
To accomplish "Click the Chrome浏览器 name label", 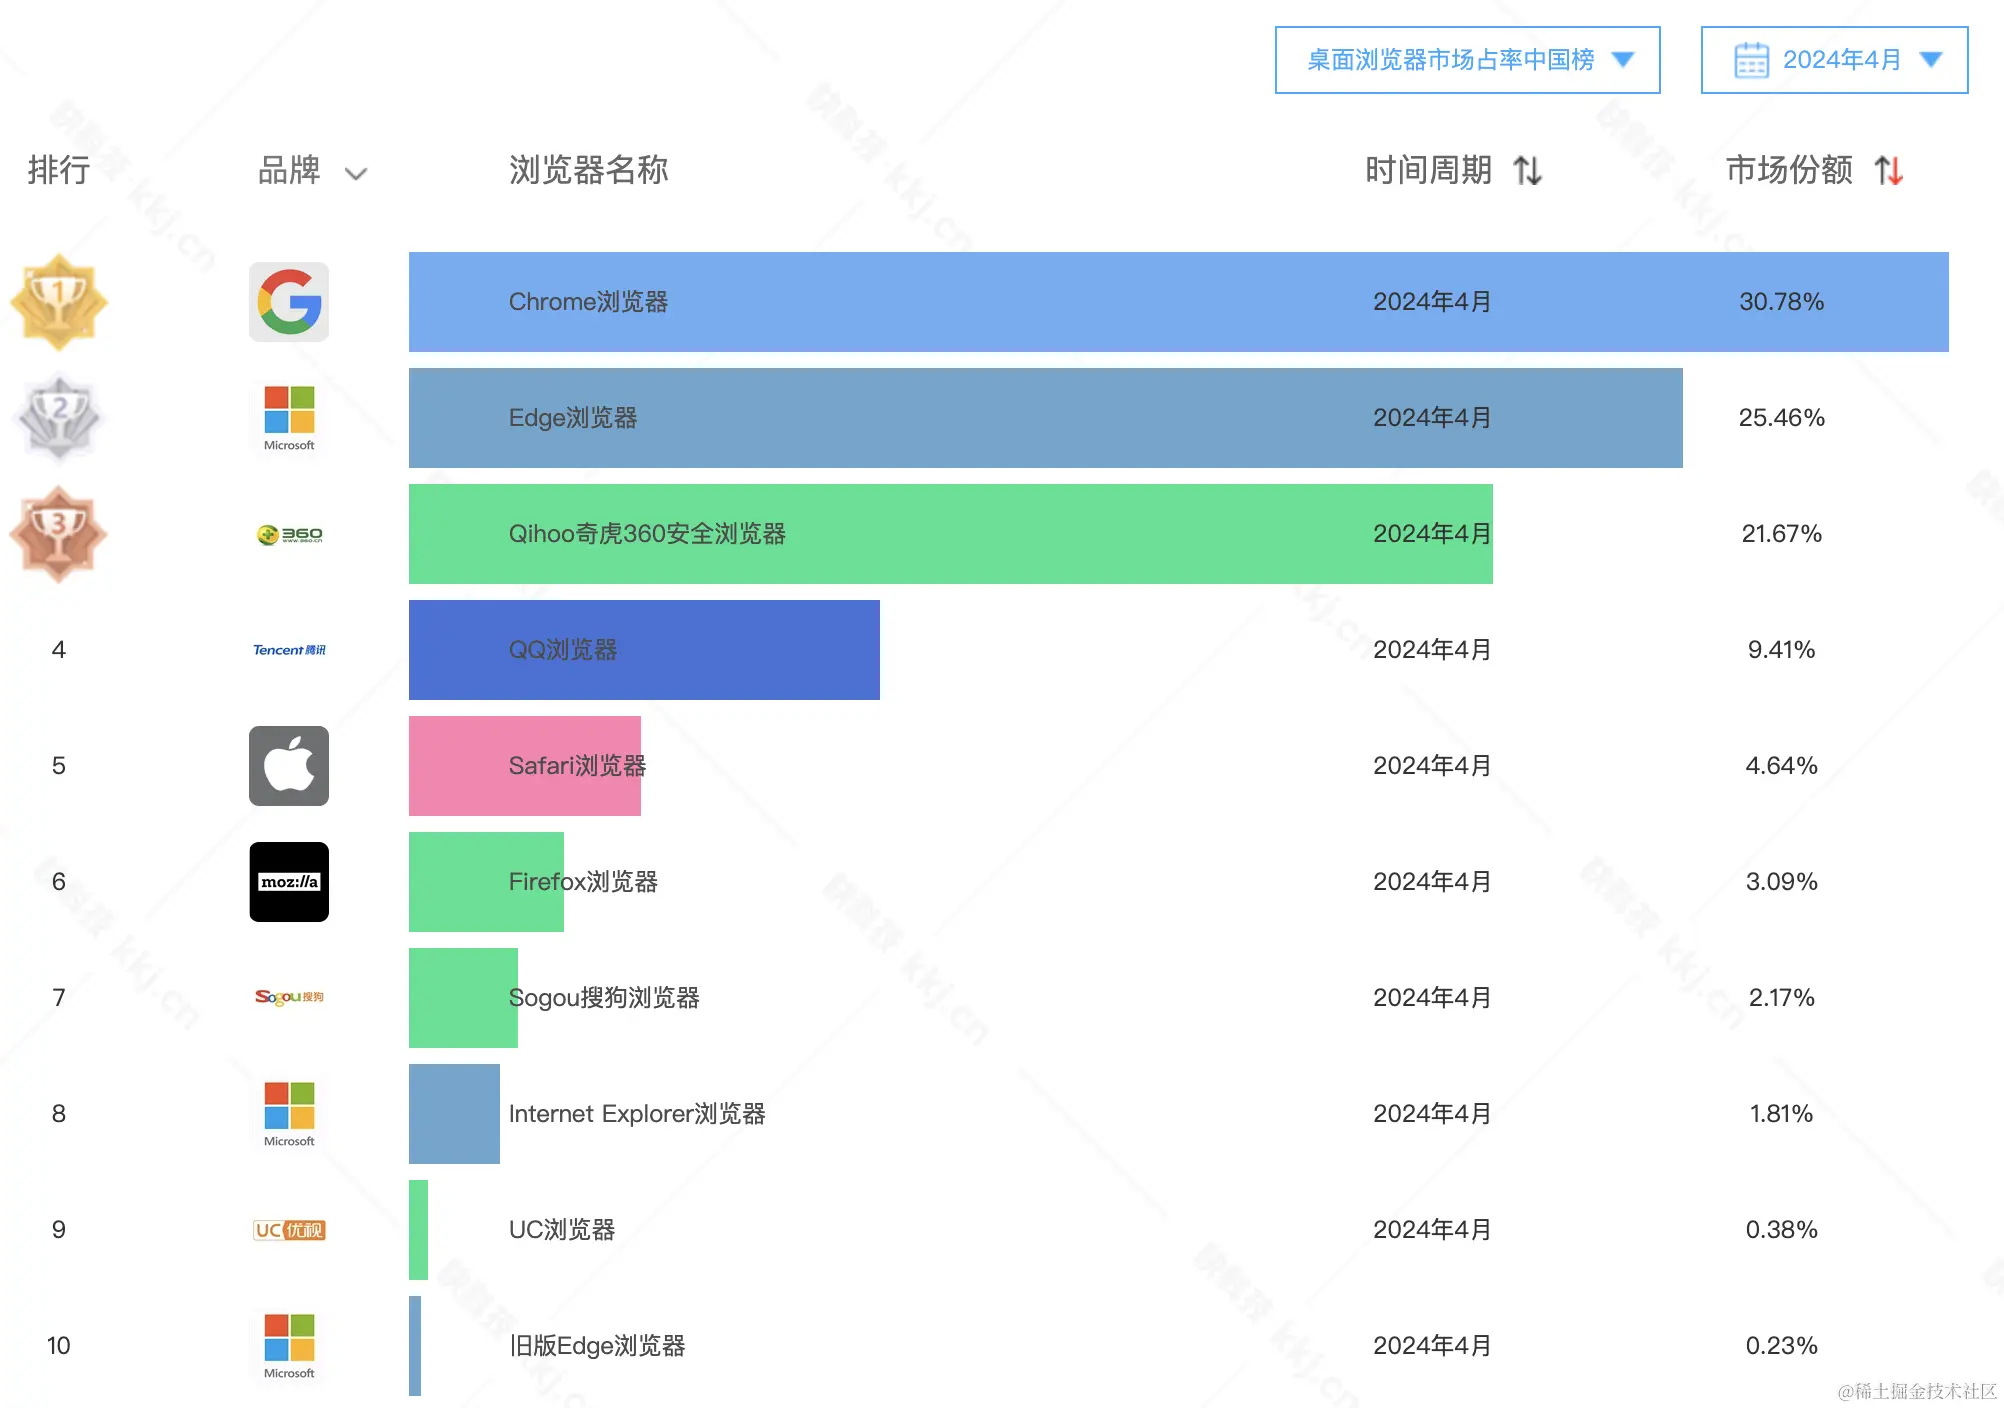I will pyautogui.click(x=588, y=302).
